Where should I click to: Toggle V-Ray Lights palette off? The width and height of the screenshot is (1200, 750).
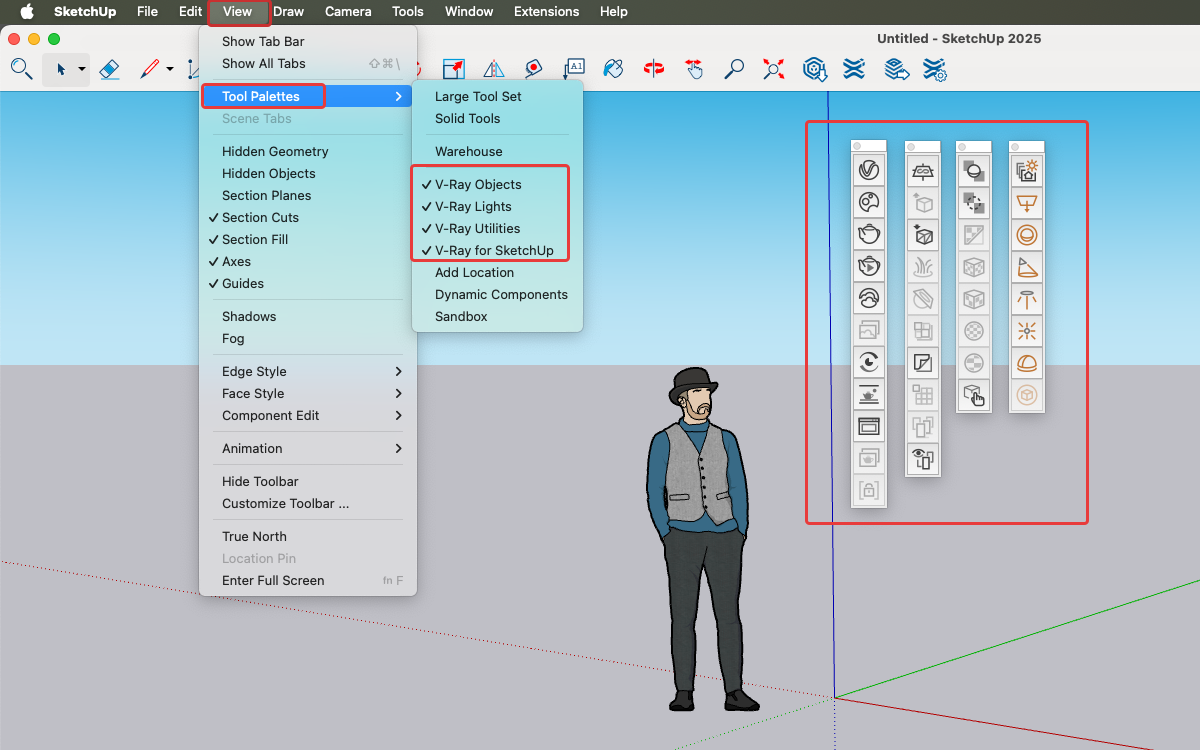(472, 207)
